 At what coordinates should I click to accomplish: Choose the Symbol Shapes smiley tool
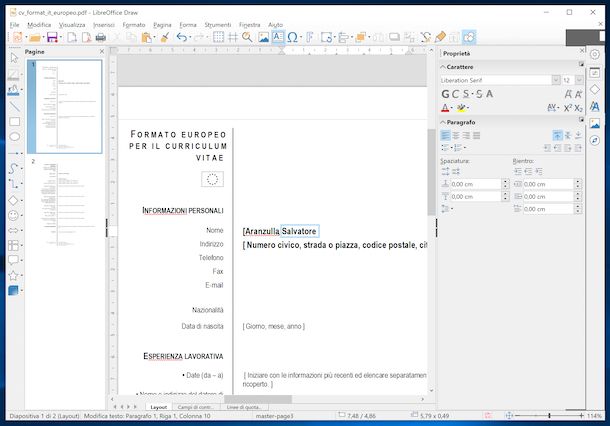pyautogui.click(x=13, y=215)
